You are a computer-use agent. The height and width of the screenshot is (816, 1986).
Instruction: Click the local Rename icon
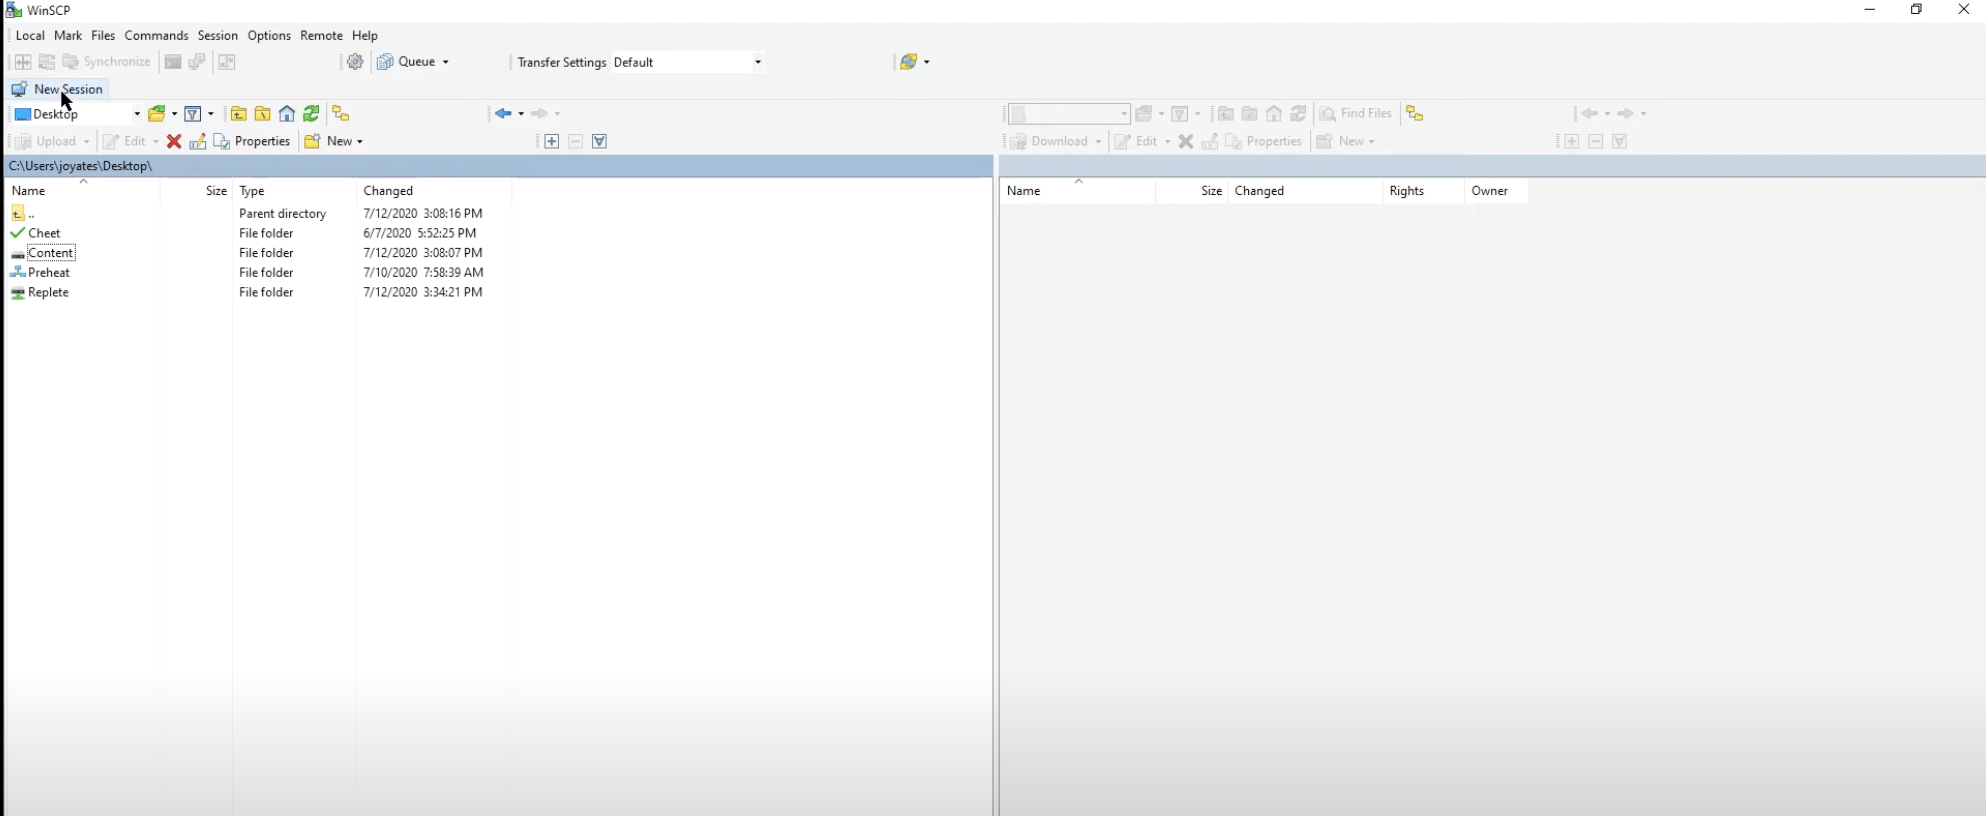pos(198,142)
